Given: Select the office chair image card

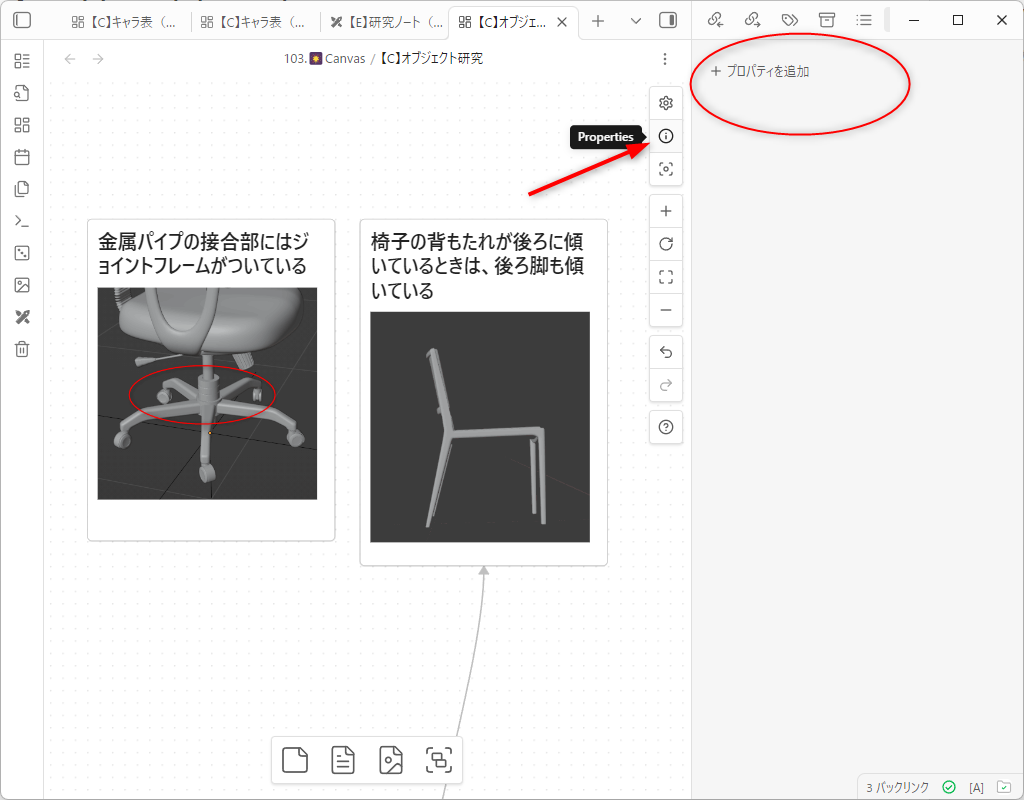Looking at the screenshot, I should coord(207,393).
